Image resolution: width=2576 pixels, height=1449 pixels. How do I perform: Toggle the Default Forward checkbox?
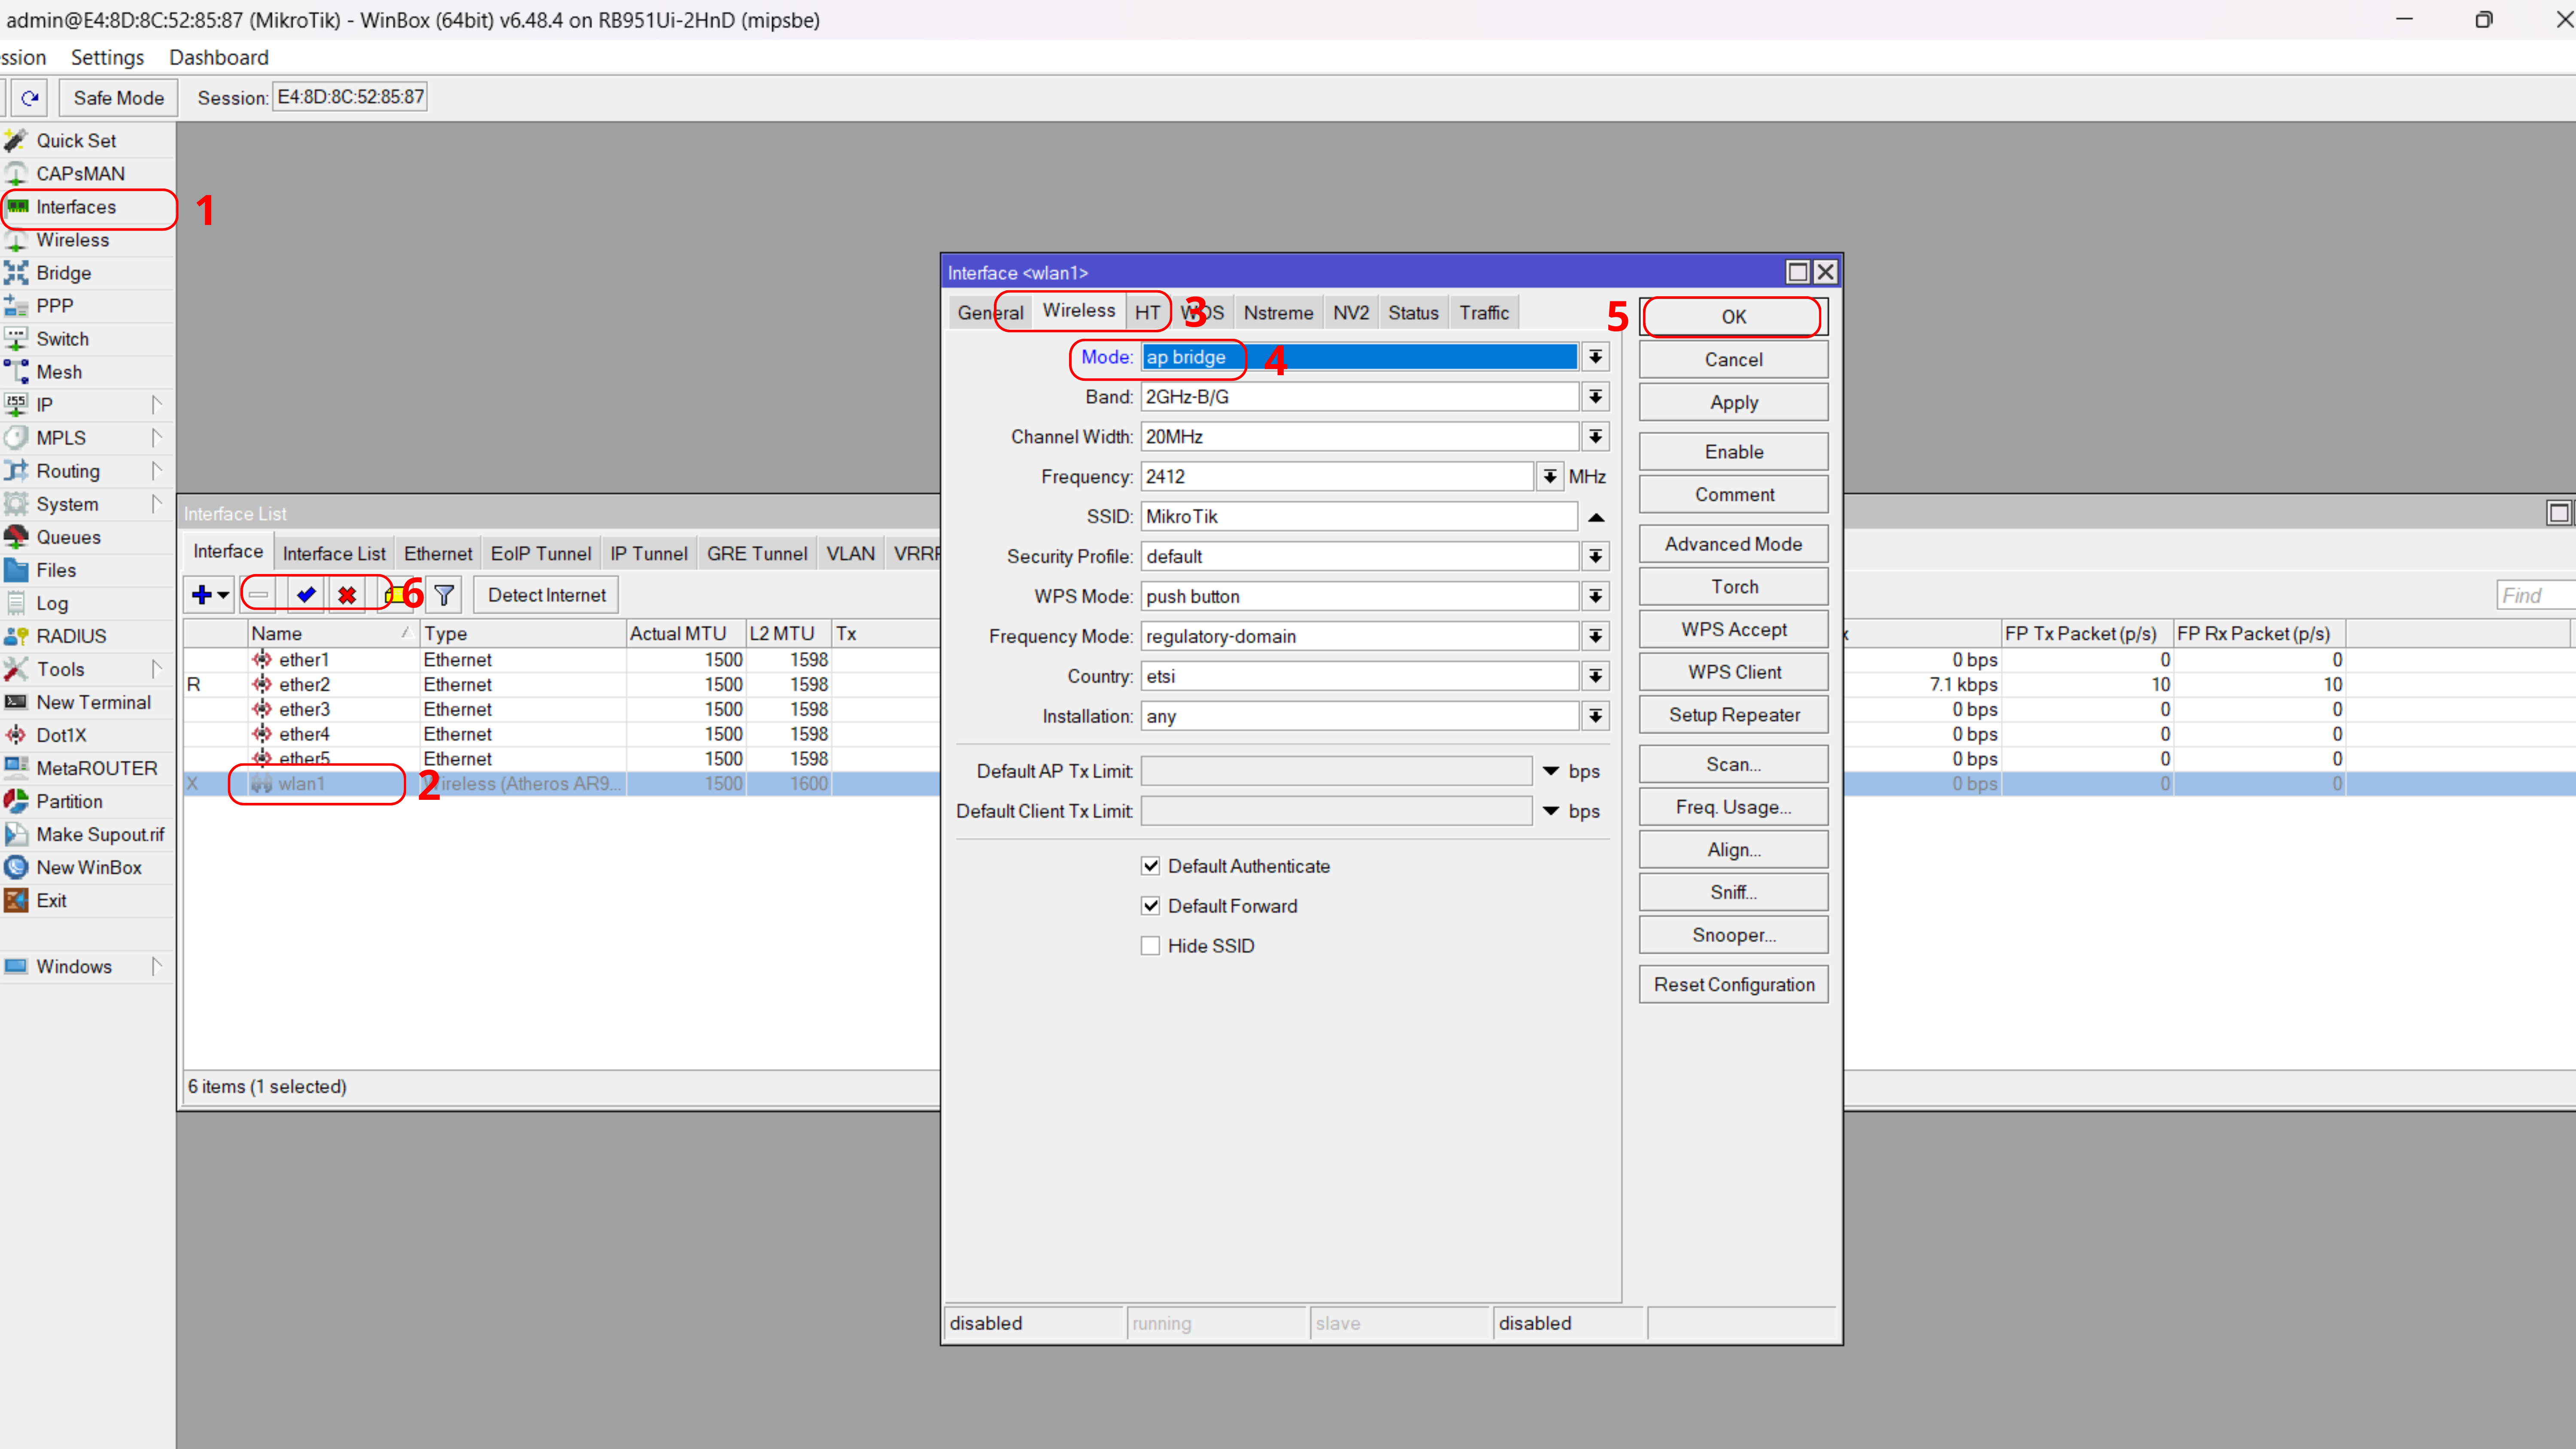(x=1151, y=906)
